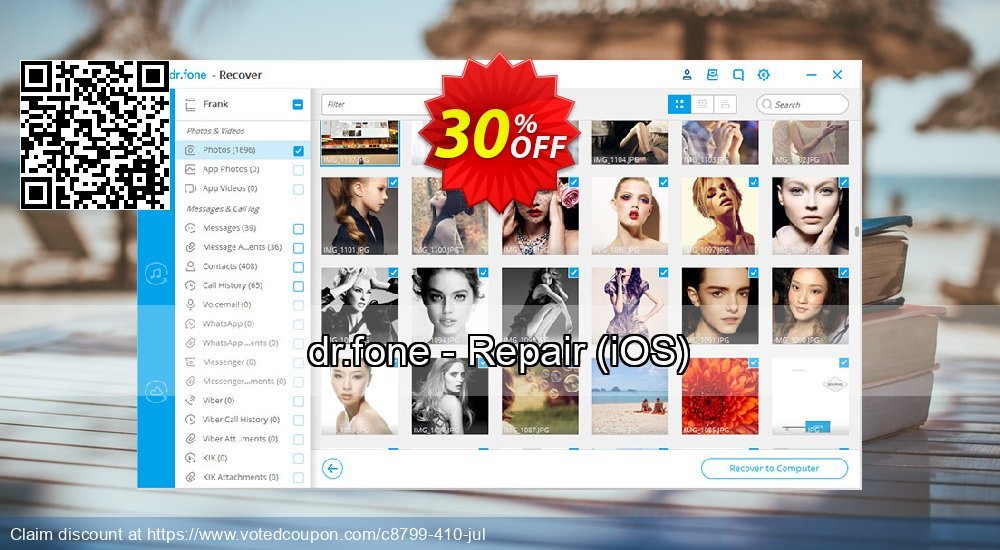Click the clock-phone icon for Call History
Viewport: 1000px width, 550px height.
tap(190, 285)
